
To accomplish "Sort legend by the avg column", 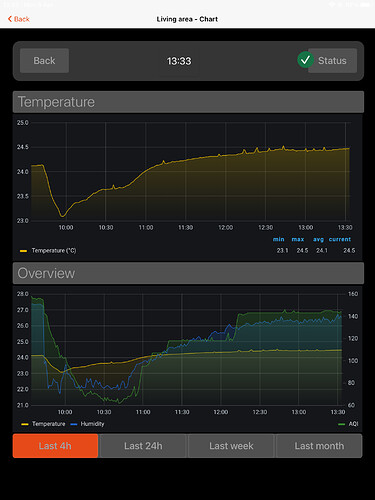I will (x=318, y=239).
